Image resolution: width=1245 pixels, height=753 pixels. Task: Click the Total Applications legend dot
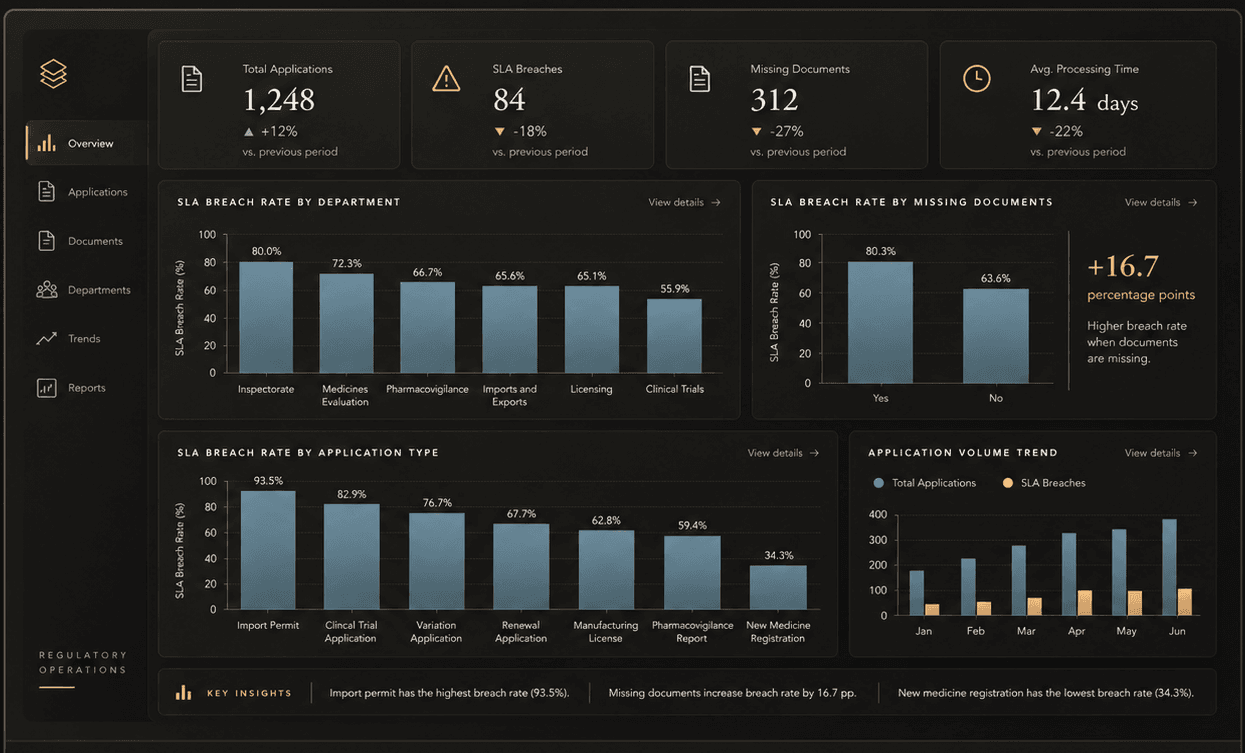[878, 483]
